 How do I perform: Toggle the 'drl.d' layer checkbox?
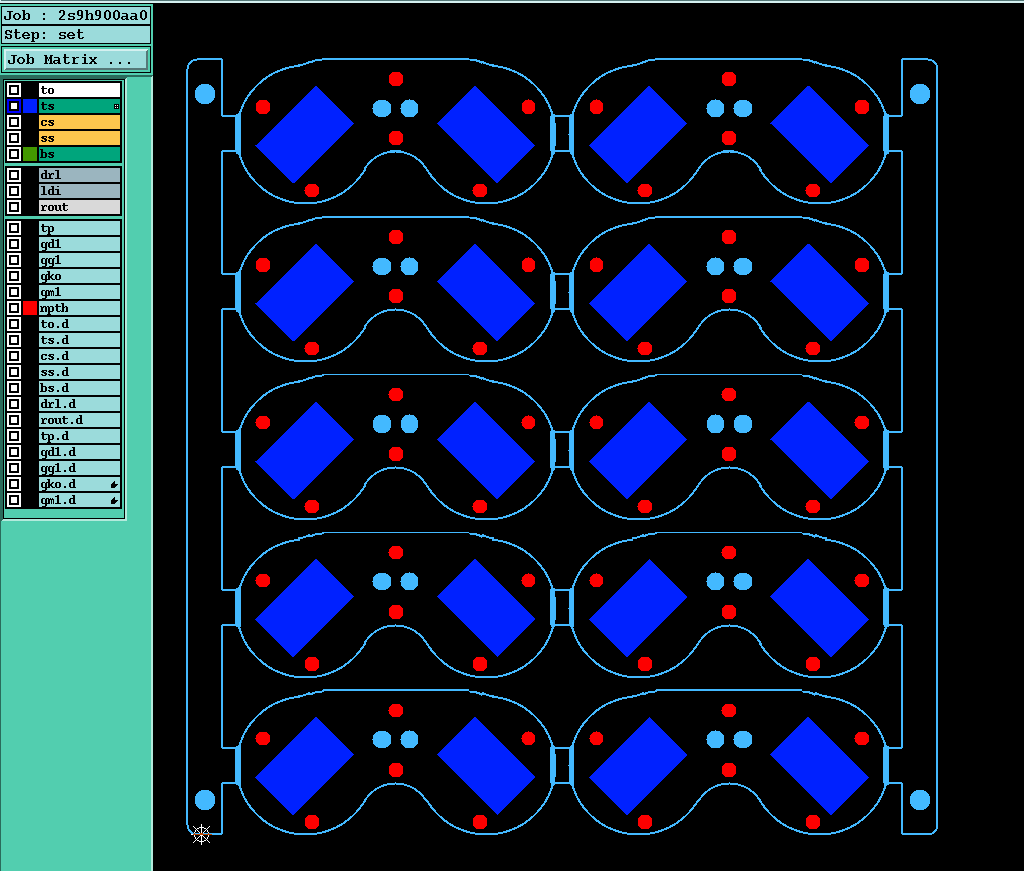pos(14,404)
